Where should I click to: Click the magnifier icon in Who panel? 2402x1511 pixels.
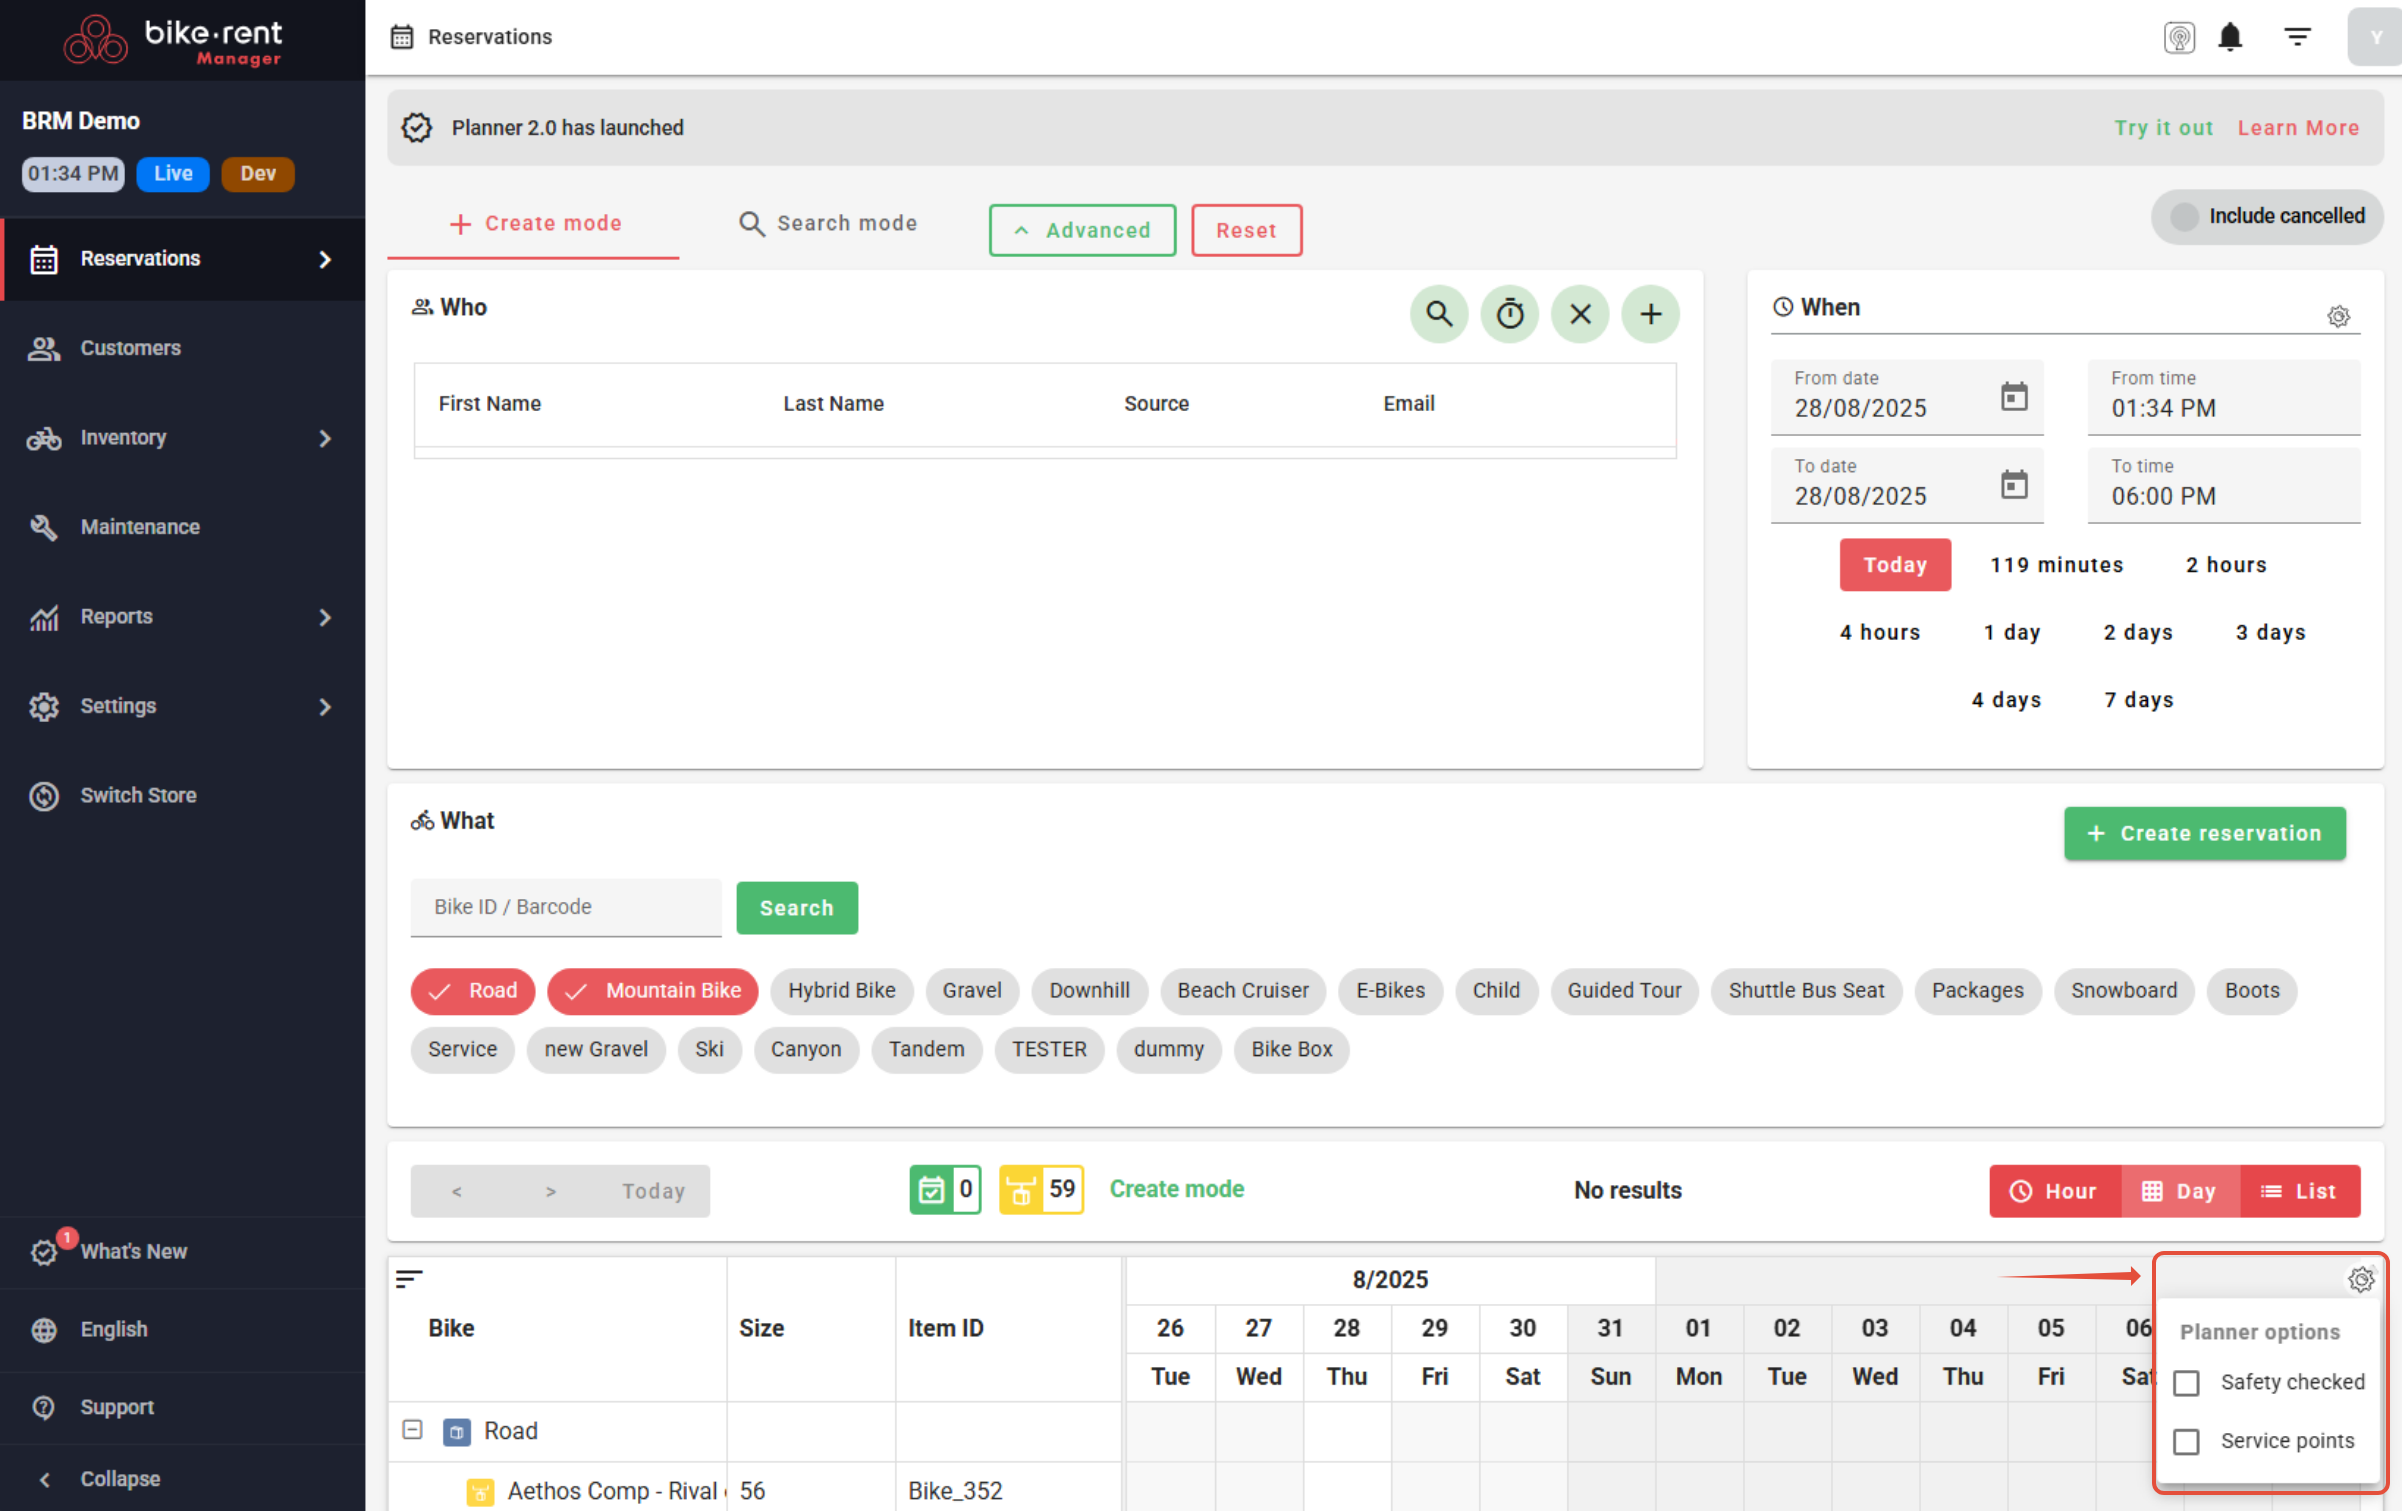[1438, 314]
